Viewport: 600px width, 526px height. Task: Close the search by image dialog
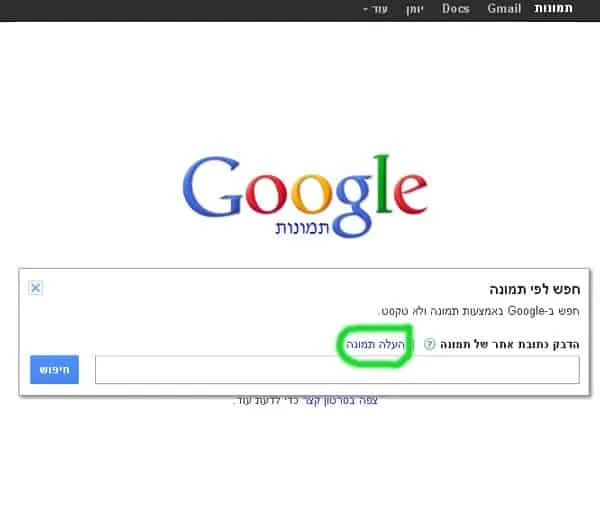(x=36, y=288)
